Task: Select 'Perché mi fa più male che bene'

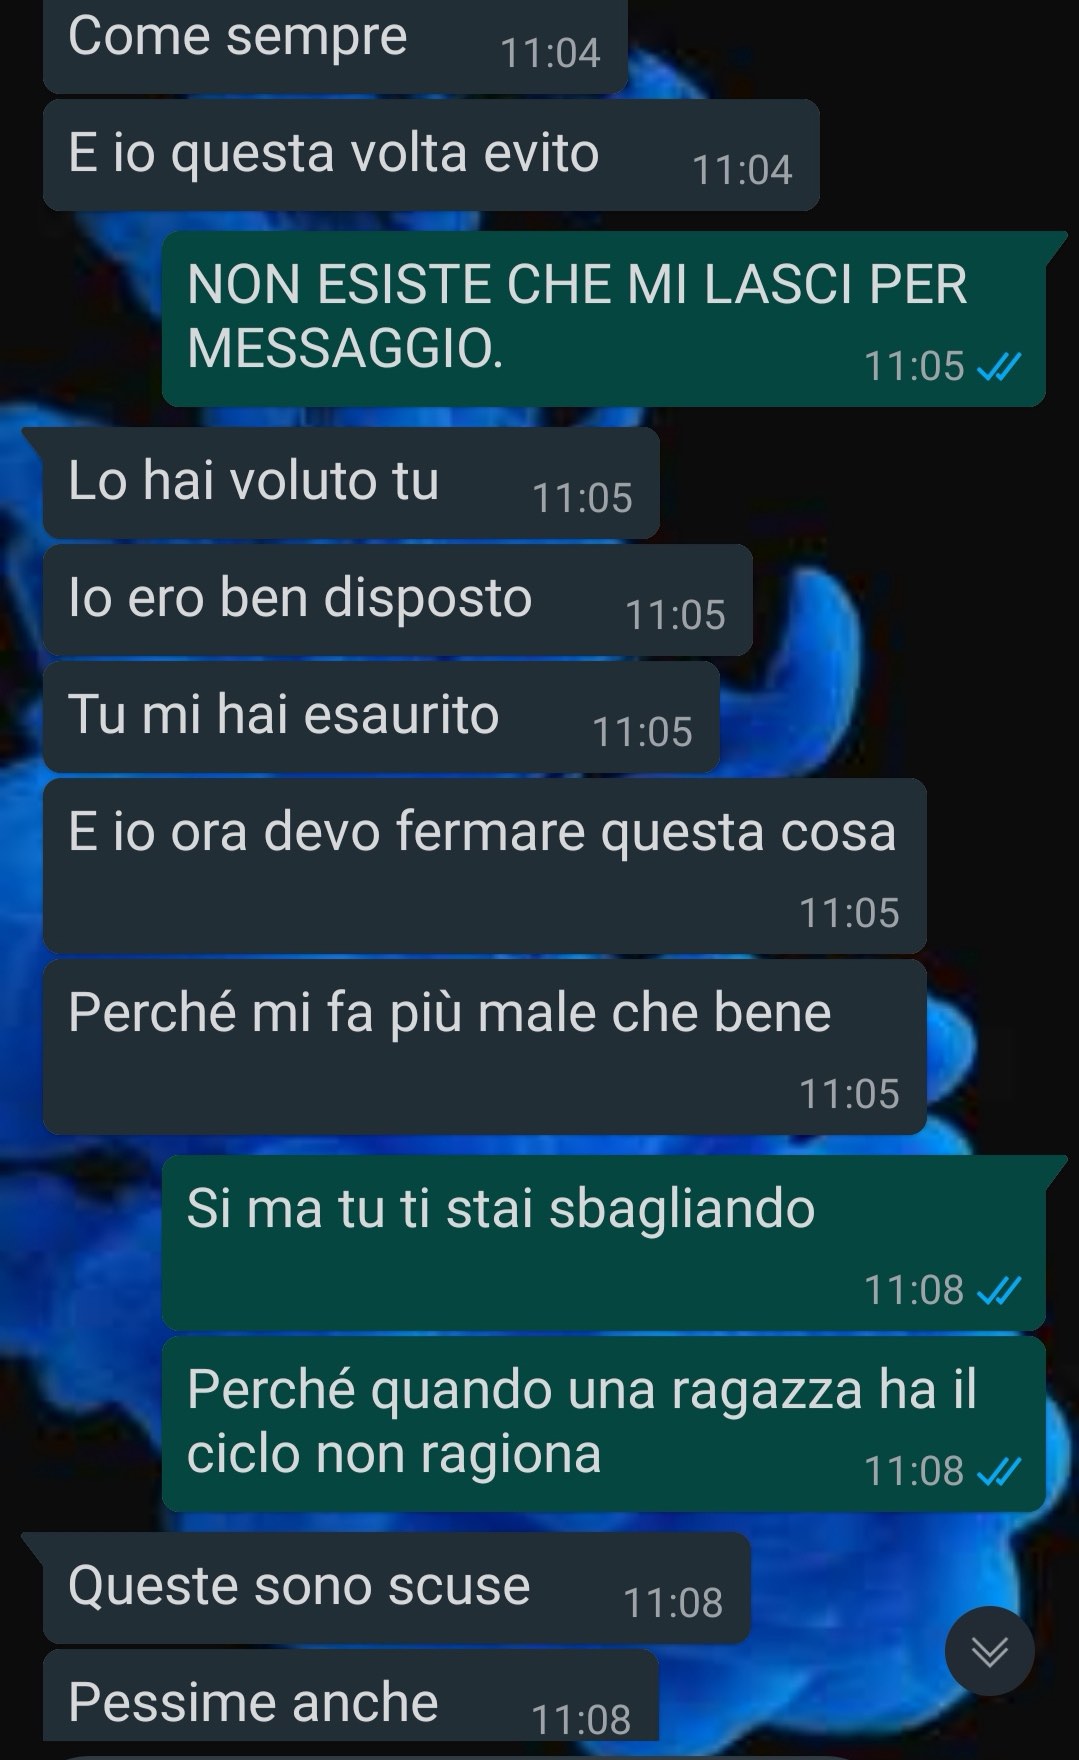Action: [x=484, y=1046]
